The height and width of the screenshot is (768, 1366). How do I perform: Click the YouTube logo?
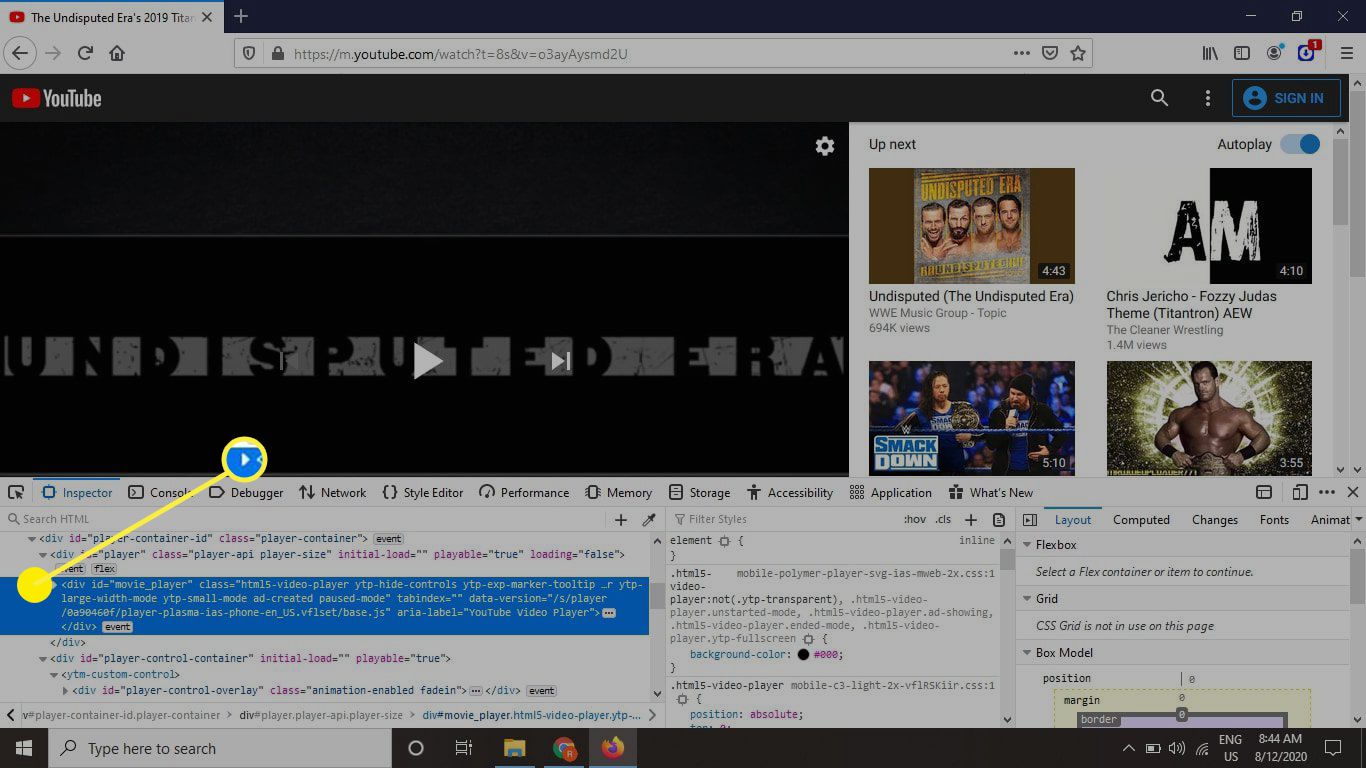56,98
